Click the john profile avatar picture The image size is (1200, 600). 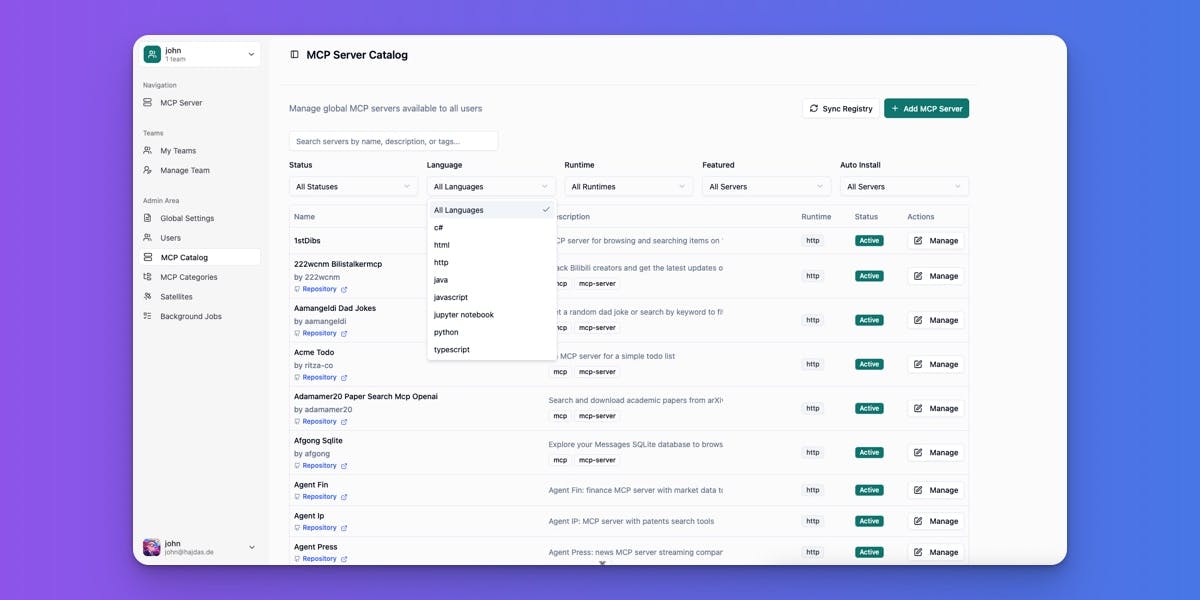[x=152, y=547]
